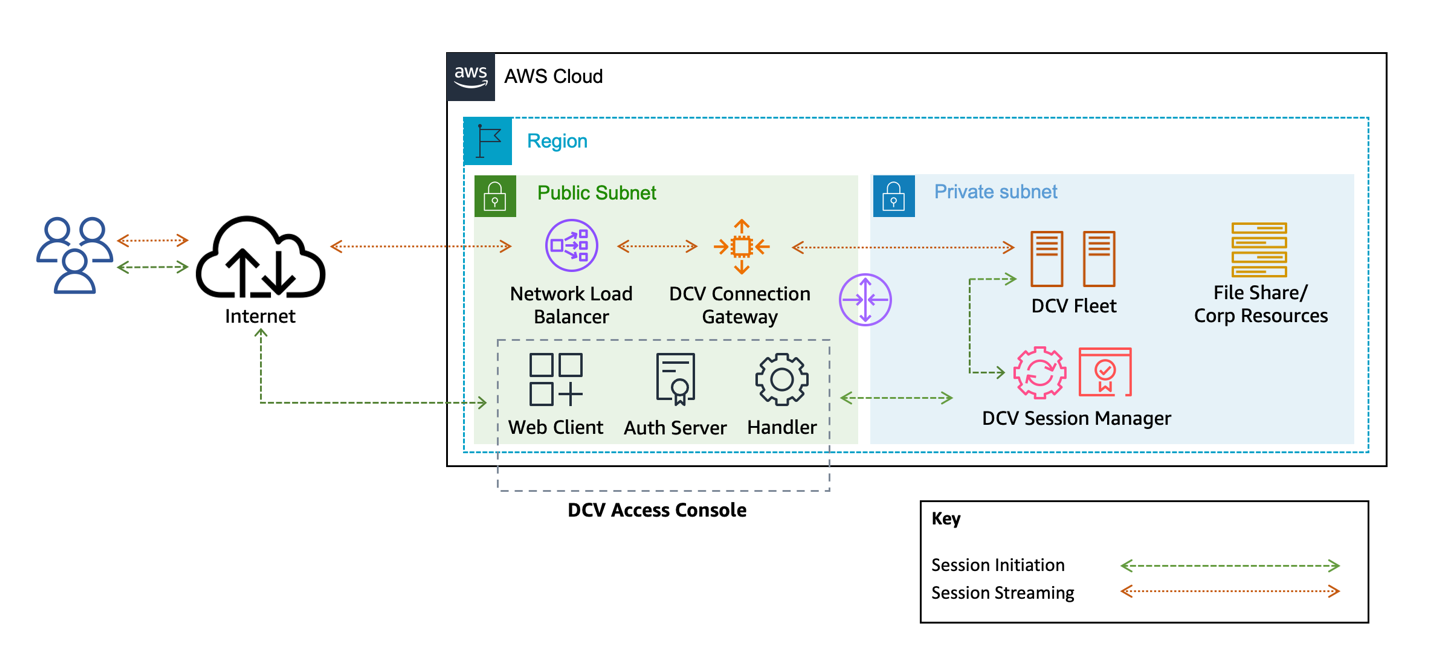Select the DCV Fleet server icons
Screen dimensions: 1430x669
point(1075,257)
